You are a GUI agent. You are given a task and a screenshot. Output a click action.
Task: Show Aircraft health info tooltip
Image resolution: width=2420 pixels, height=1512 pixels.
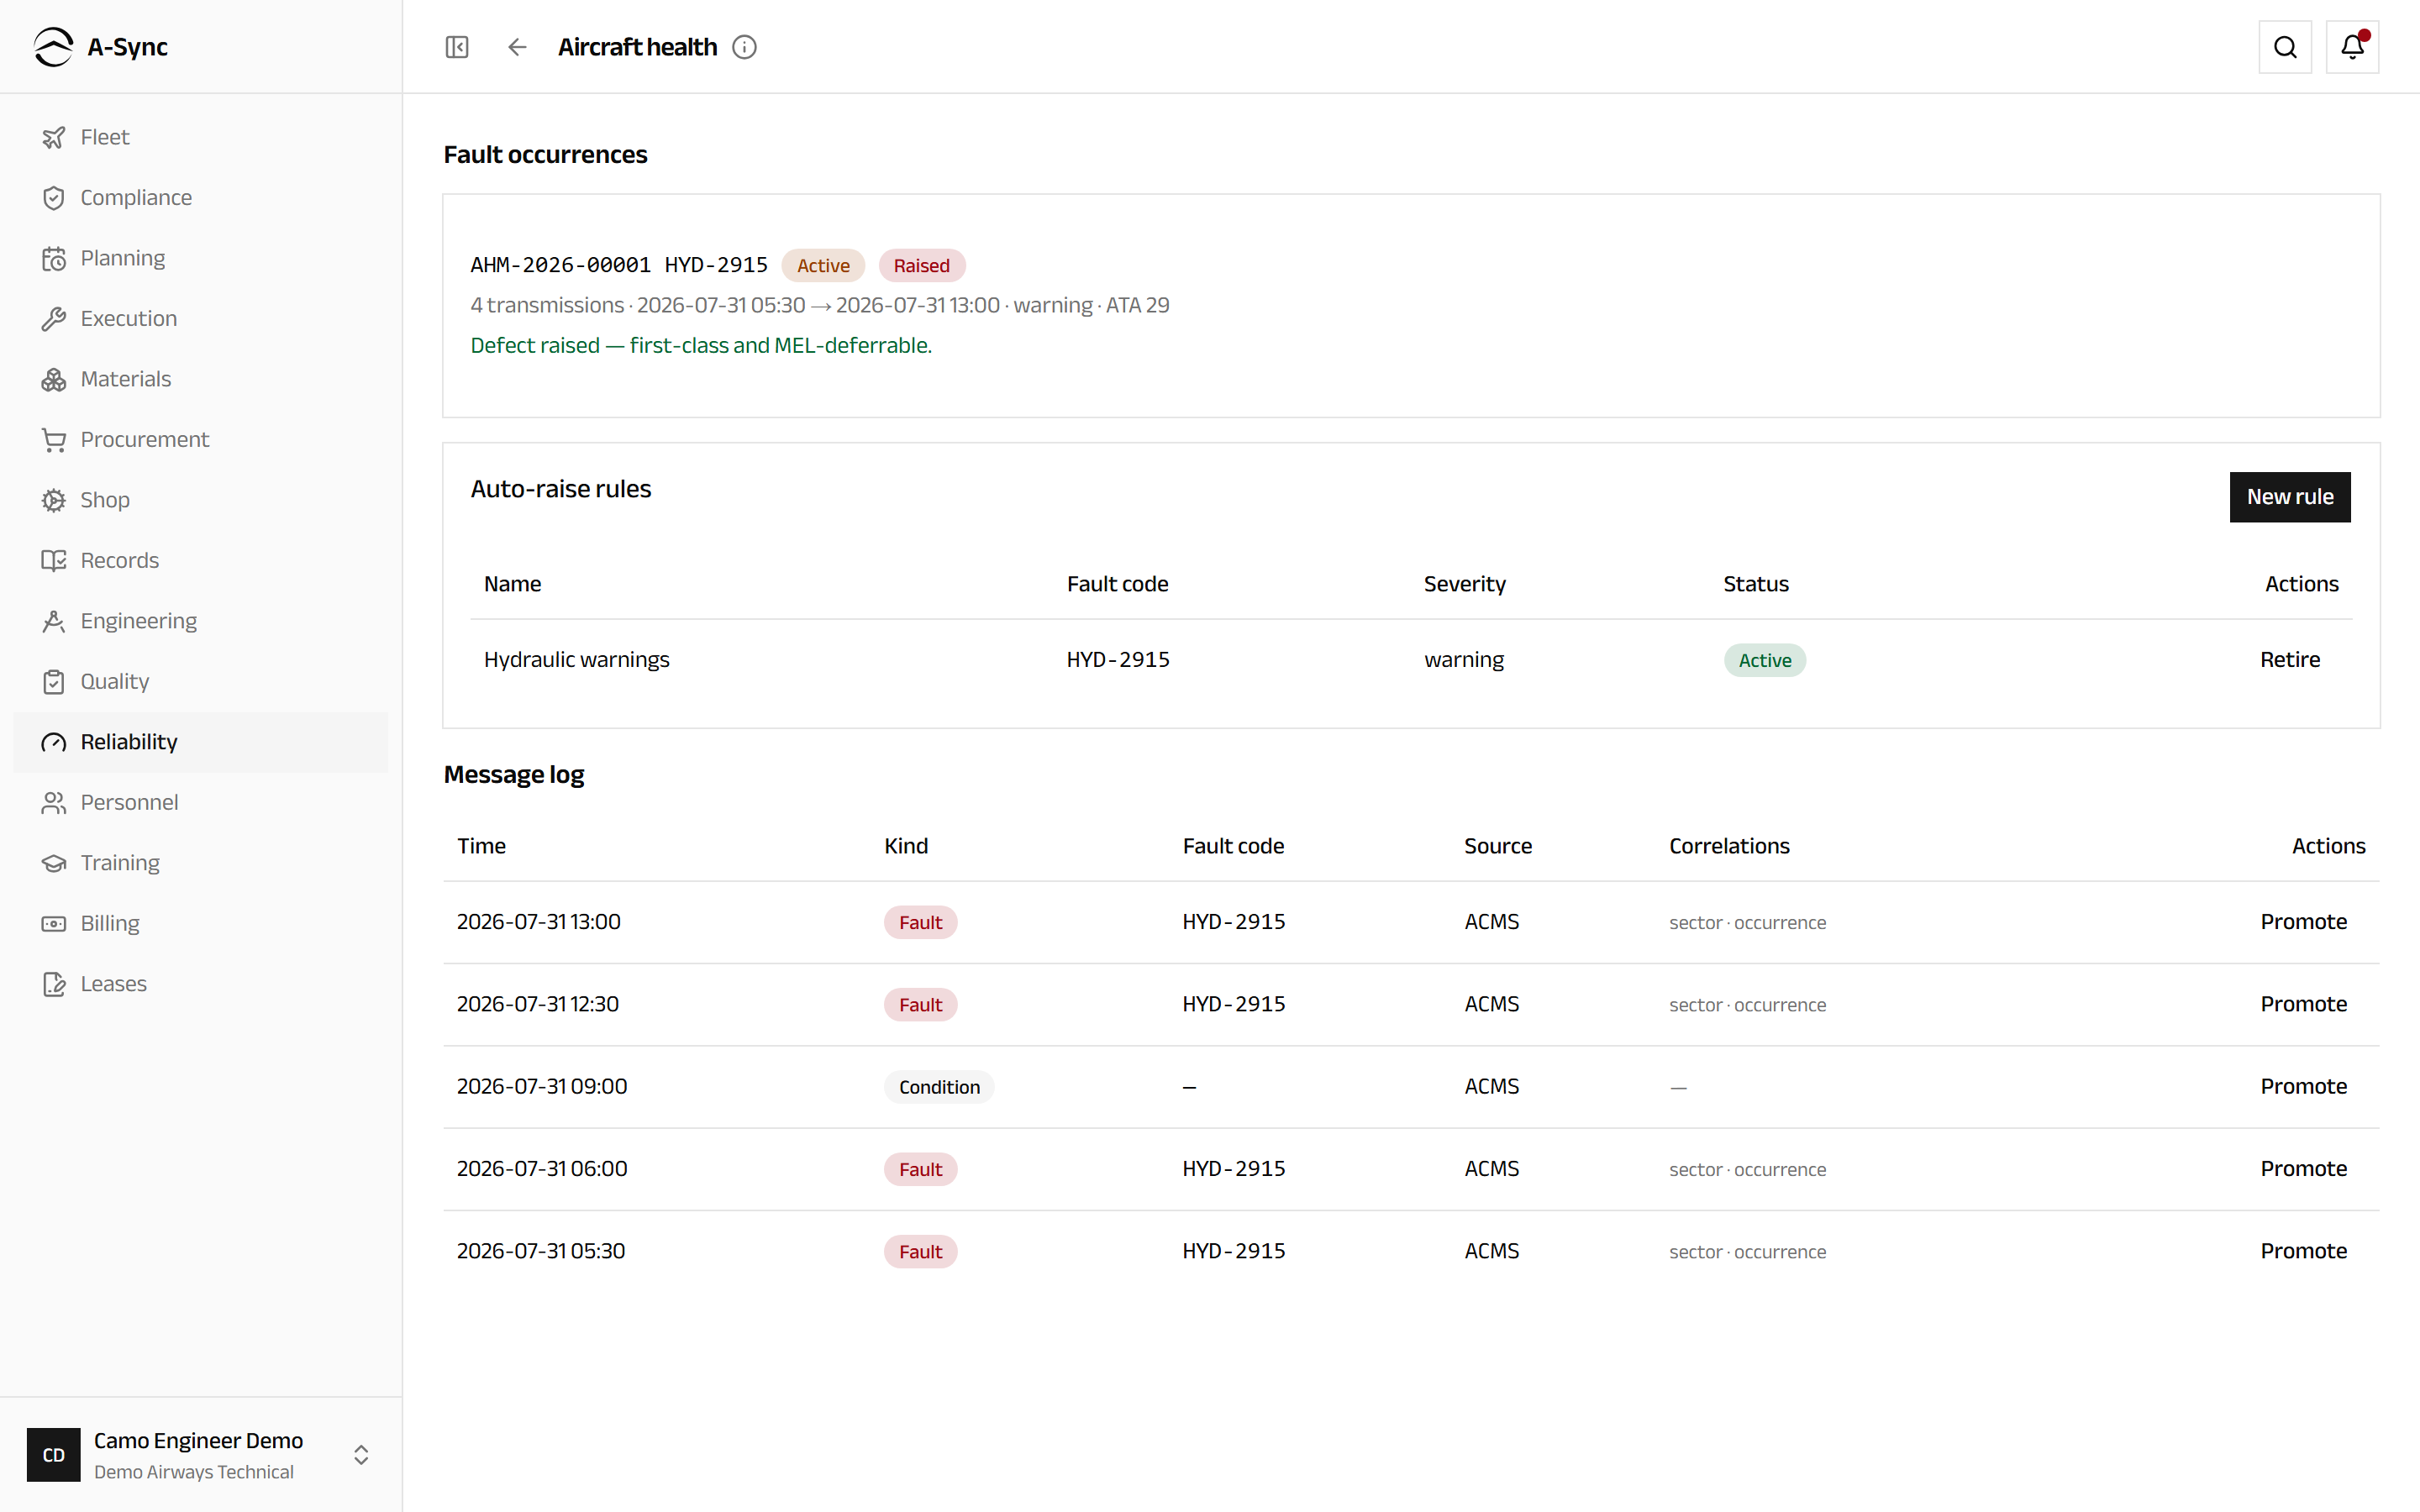tap(745, 47)
